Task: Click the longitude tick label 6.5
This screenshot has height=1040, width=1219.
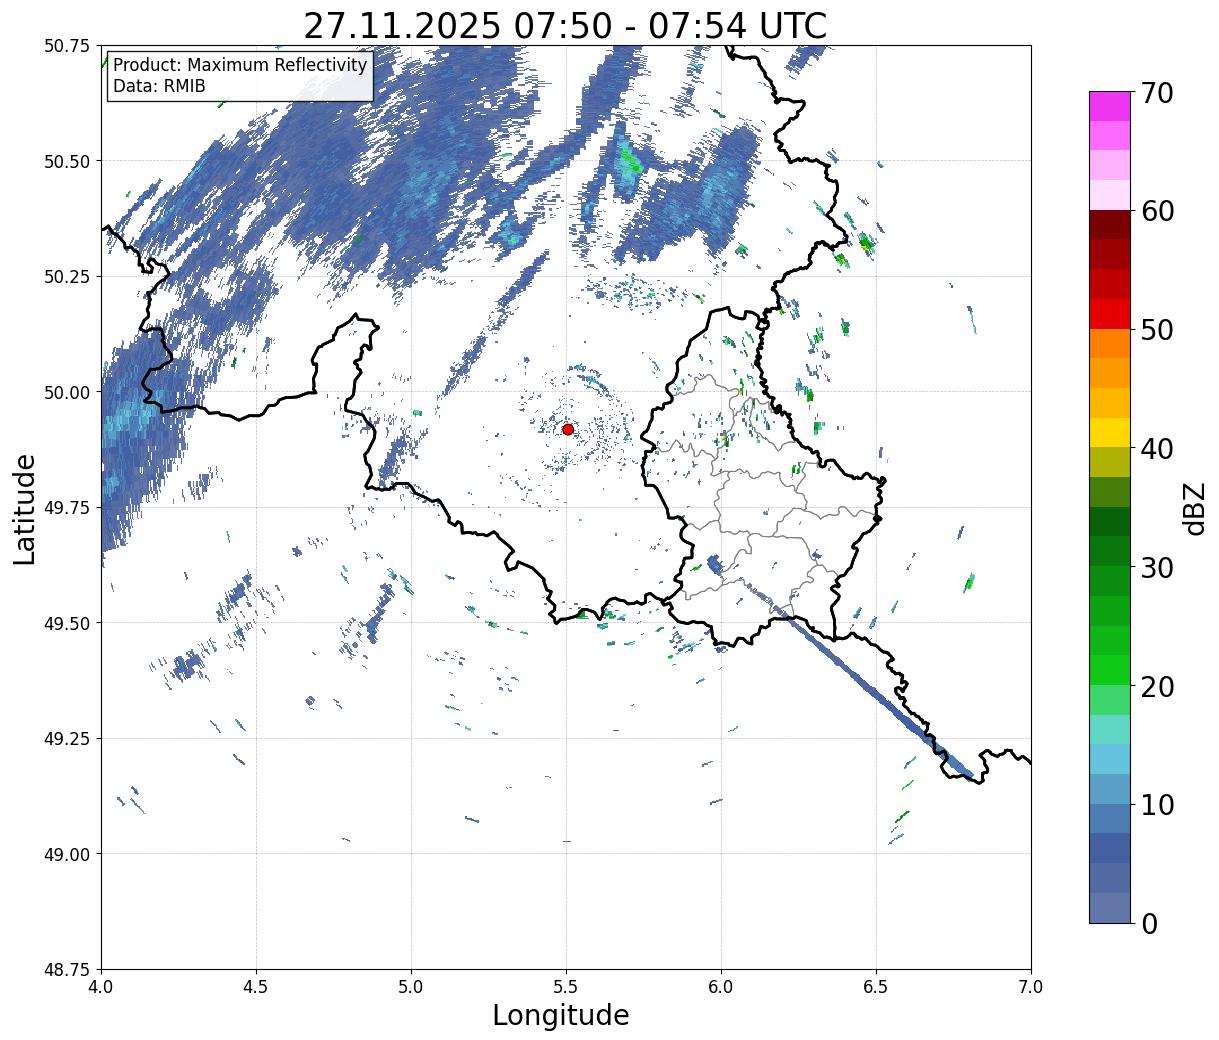Action: pos(876,986)
